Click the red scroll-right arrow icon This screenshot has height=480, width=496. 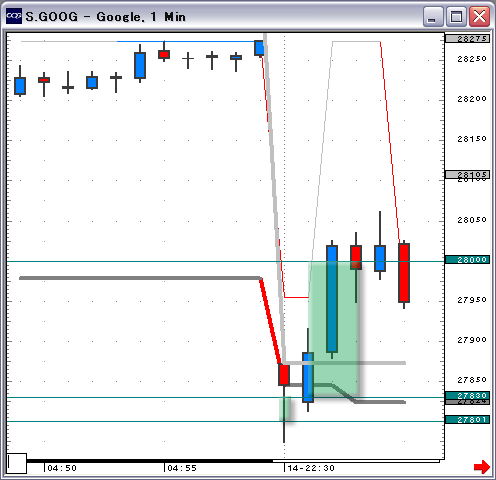pos(481,467)
